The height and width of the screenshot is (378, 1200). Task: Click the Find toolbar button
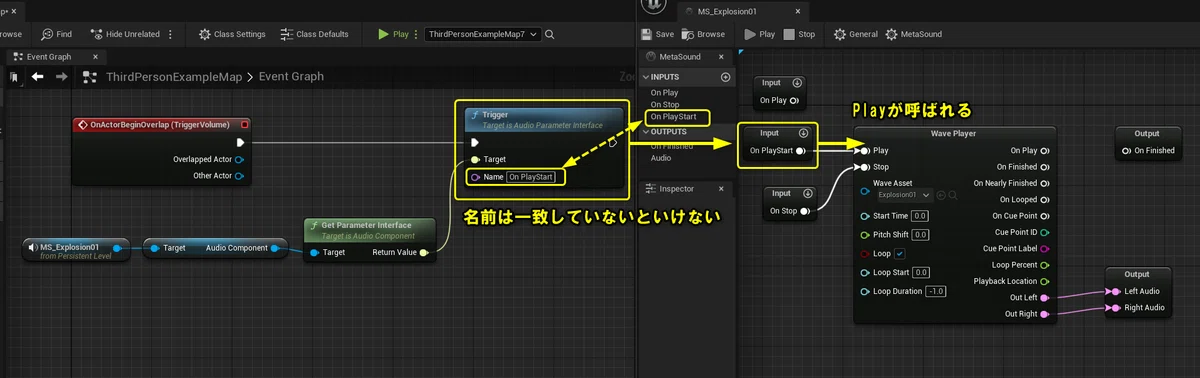point(55,34)
